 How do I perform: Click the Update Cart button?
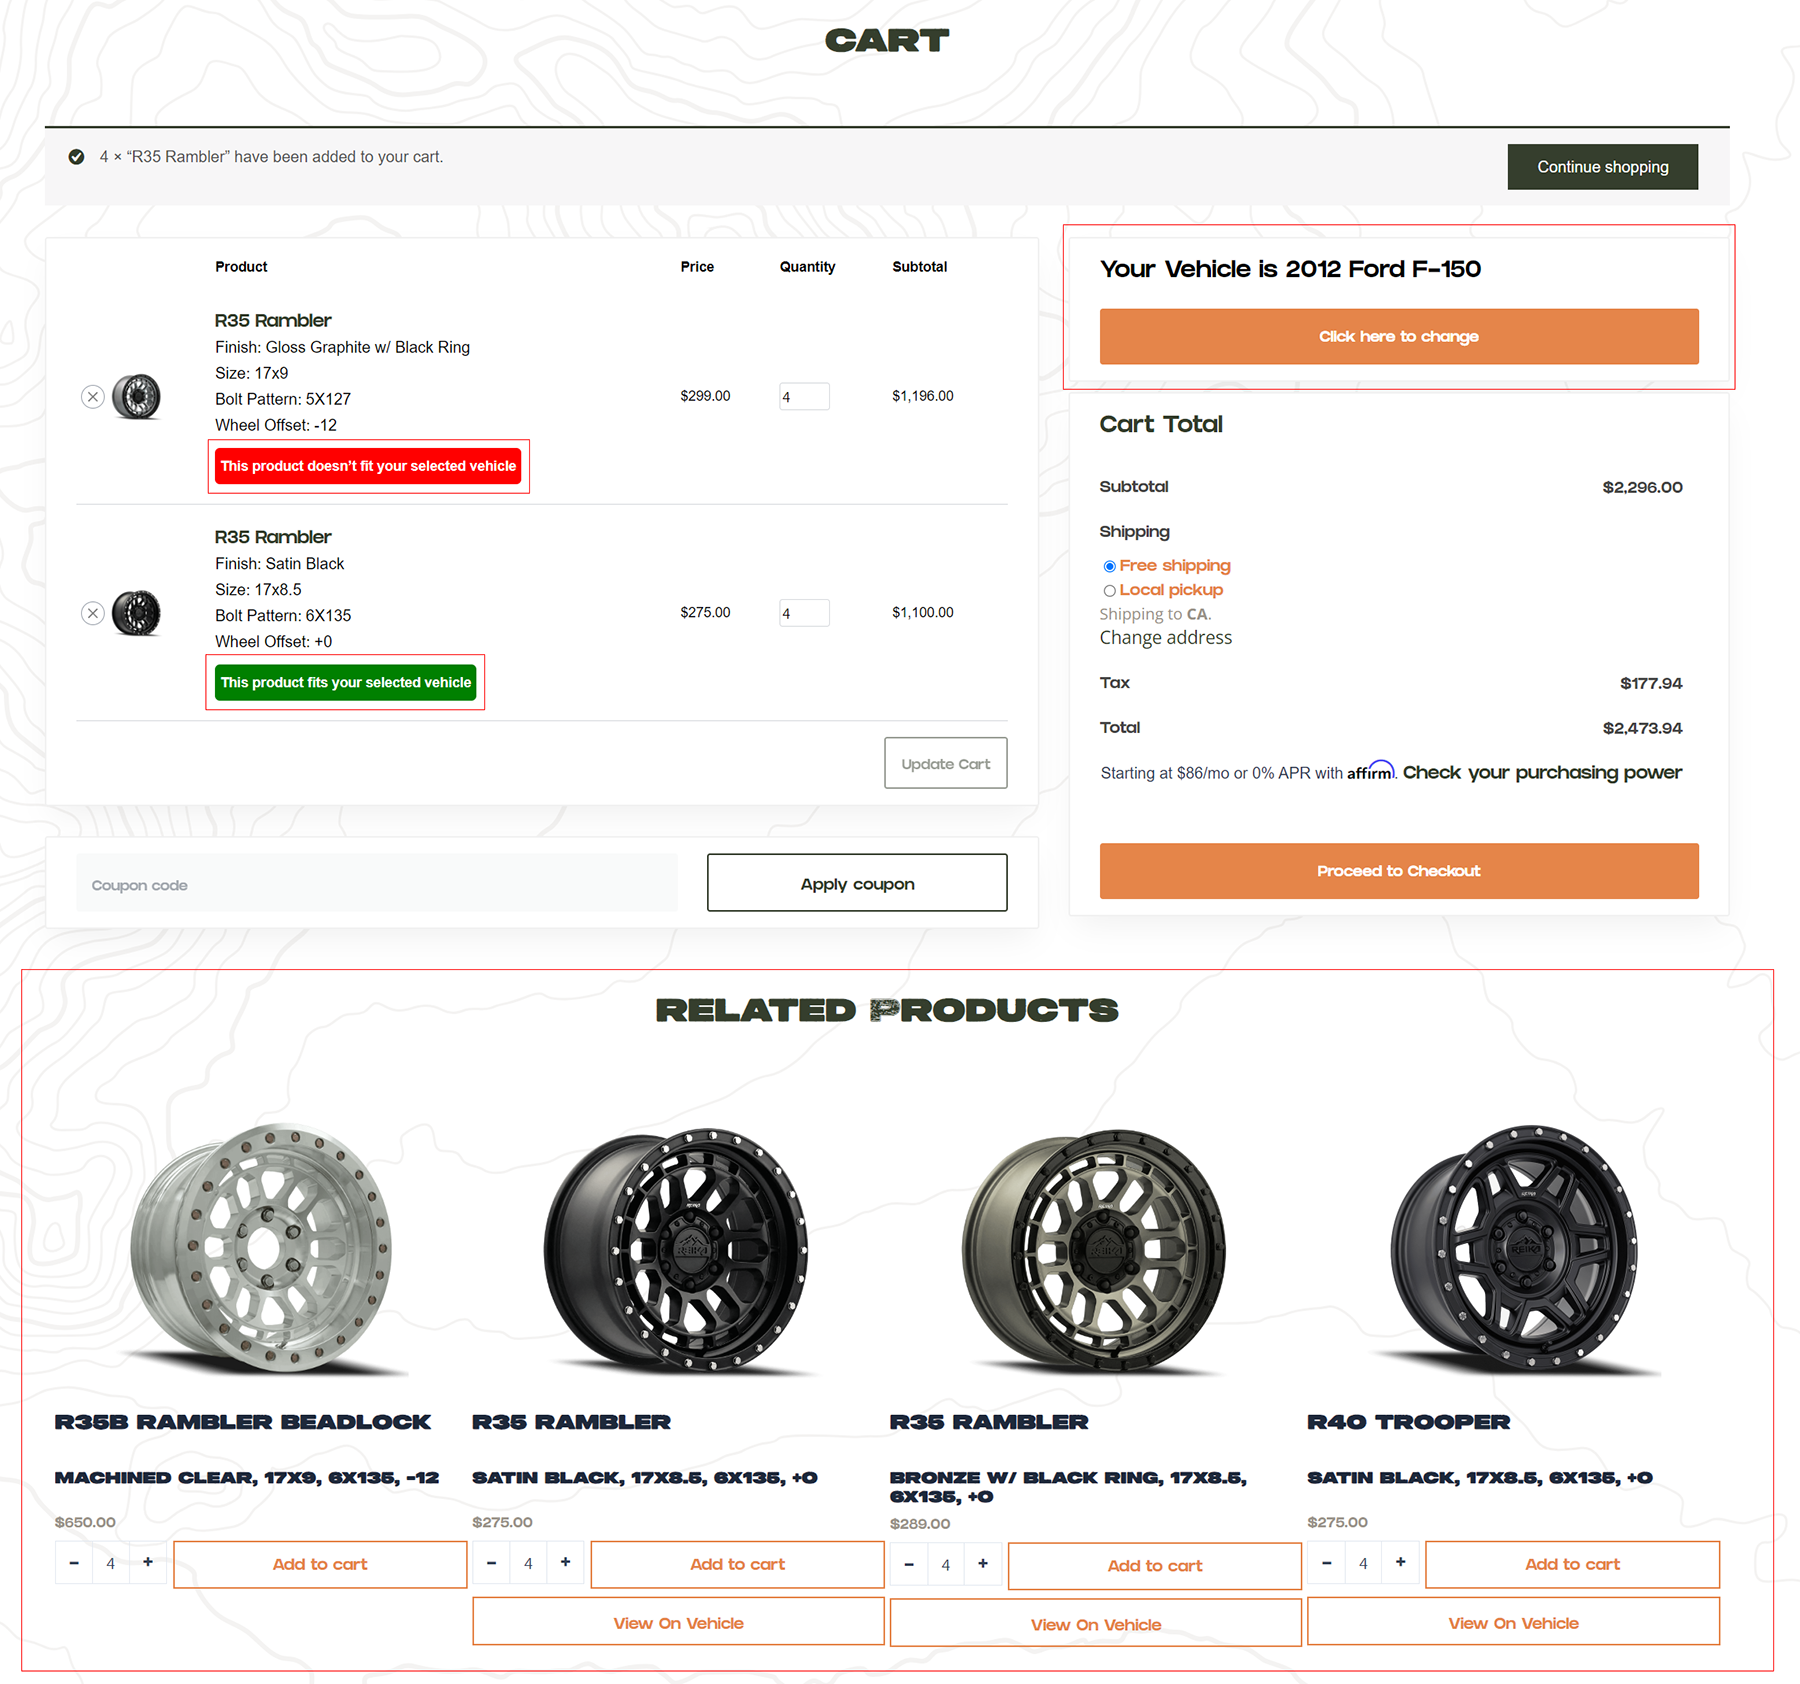point(945,764)
